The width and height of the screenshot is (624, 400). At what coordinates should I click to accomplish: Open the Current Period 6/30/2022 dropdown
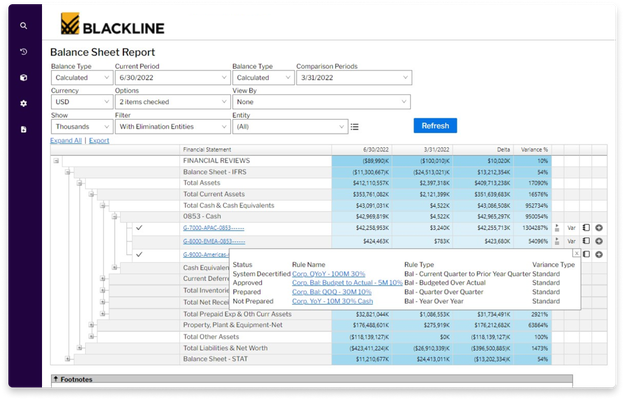point(172,78)
